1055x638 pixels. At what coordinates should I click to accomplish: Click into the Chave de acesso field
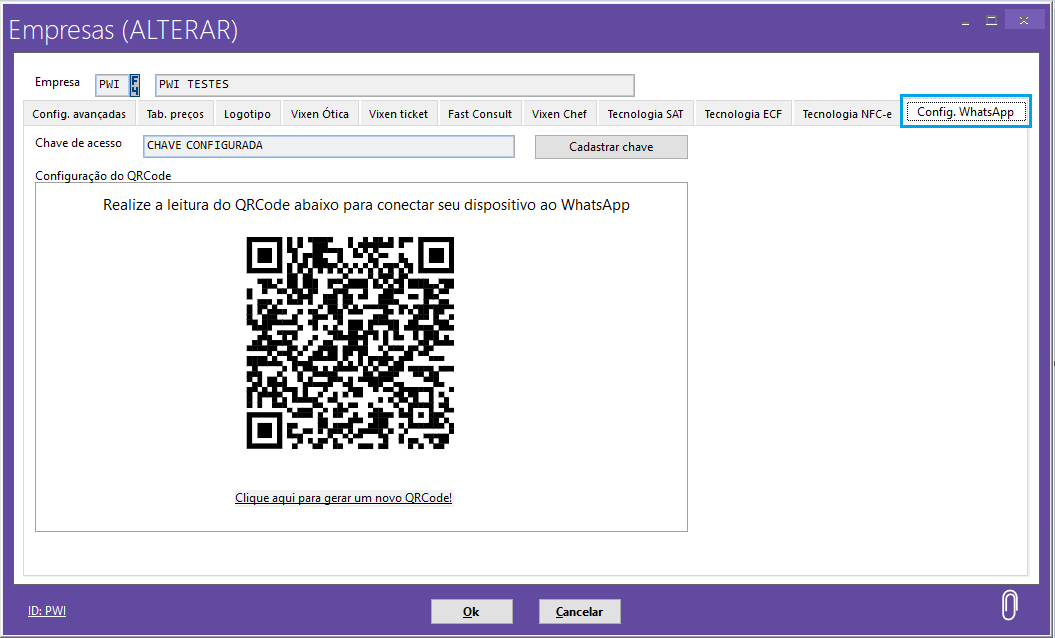pyautogui.click(x=328, y=146)
